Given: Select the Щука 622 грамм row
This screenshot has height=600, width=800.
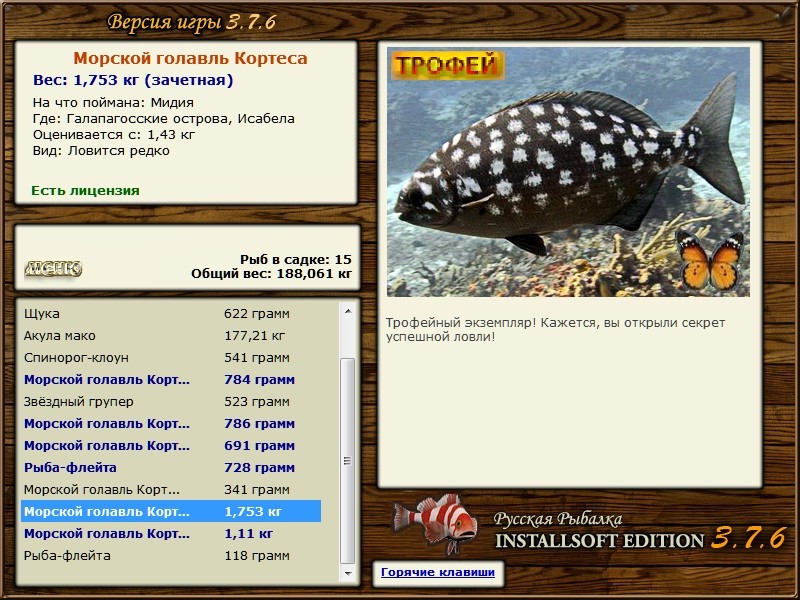Looking at the screenshot, I should tap(171, 313).
